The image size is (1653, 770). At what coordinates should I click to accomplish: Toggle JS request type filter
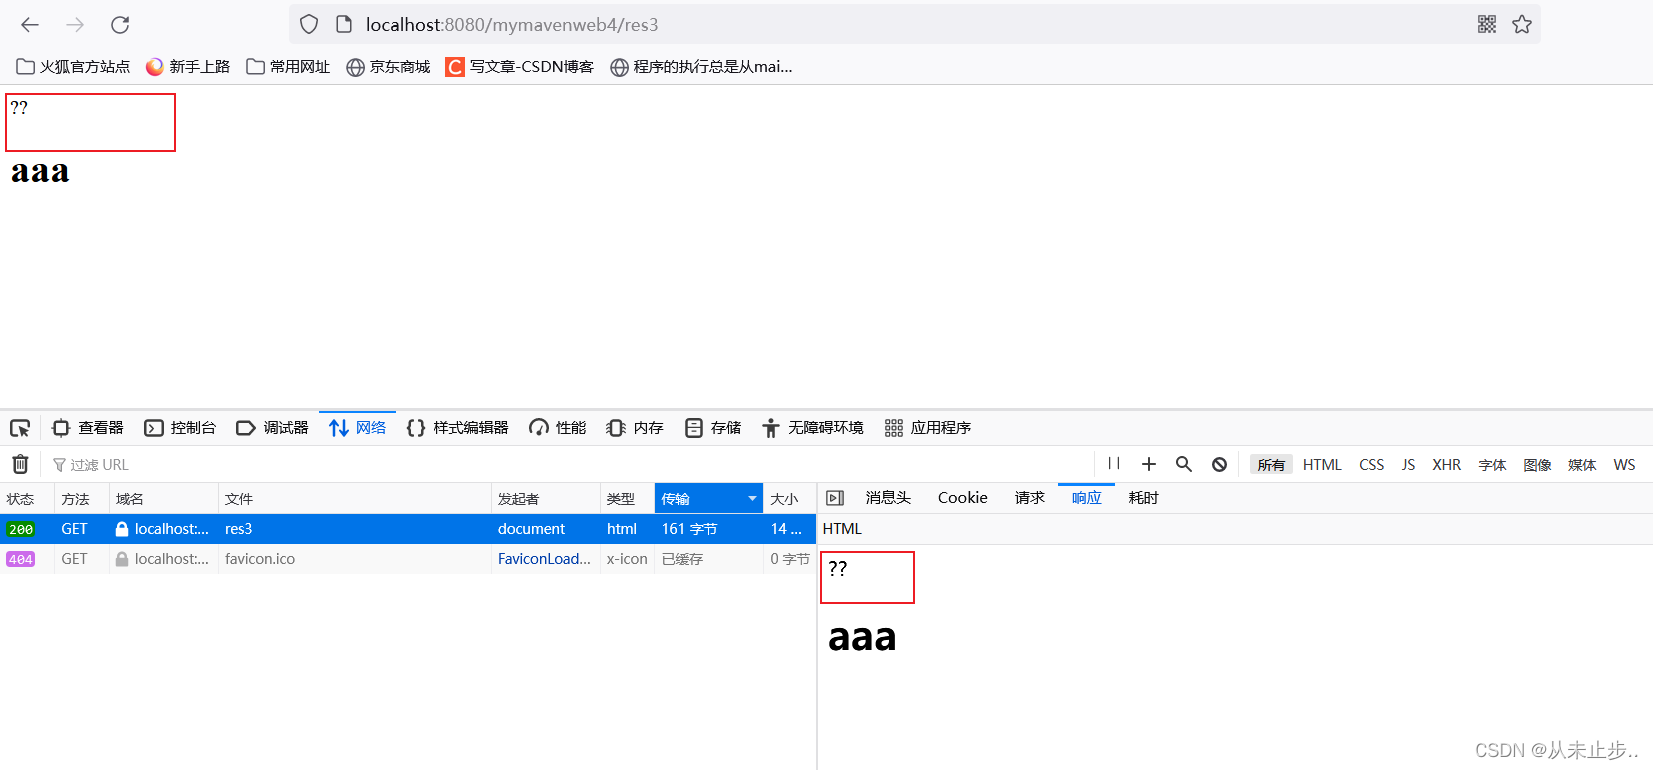(1408, 465)
